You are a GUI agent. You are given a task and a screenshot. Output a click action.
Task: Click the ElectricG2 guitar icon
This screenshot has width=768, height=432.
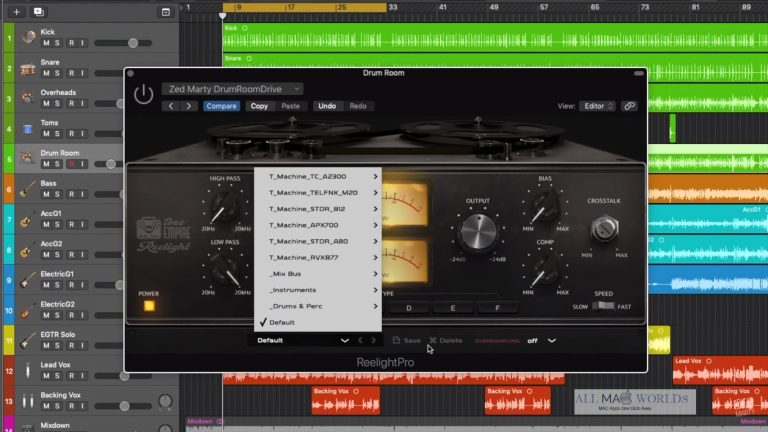pos(27,311)
